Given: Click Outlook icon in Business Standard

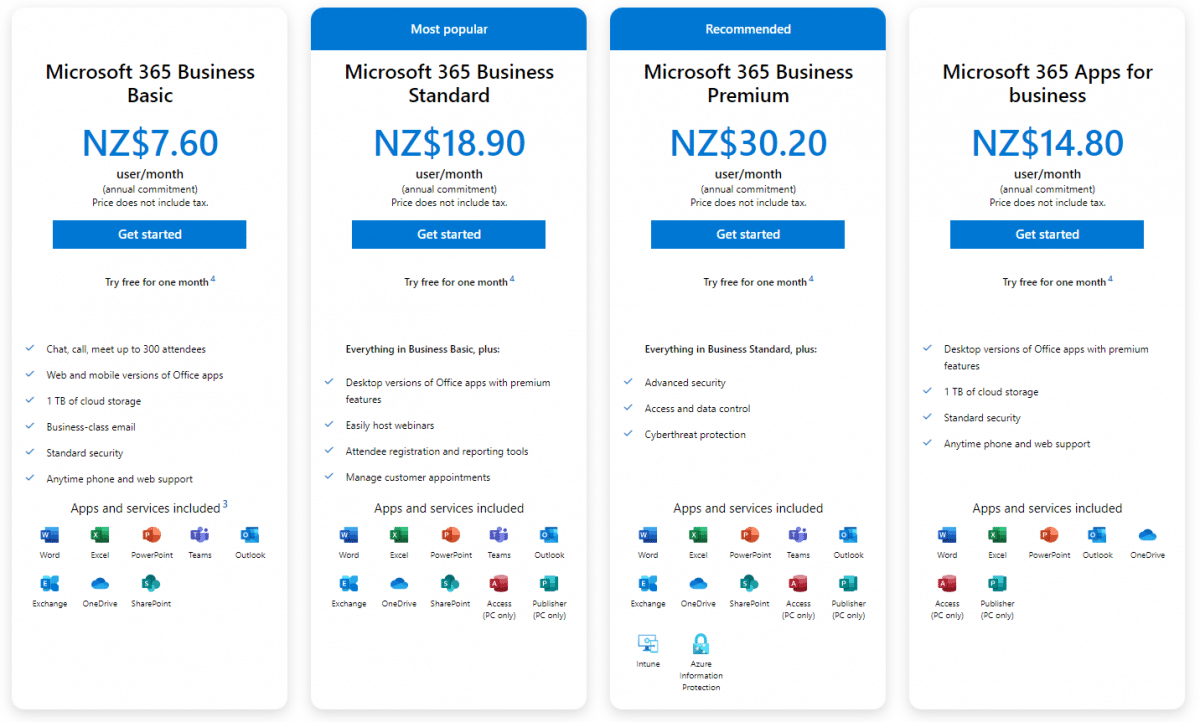Looking at the screenshot, I should tap(549, 535).
